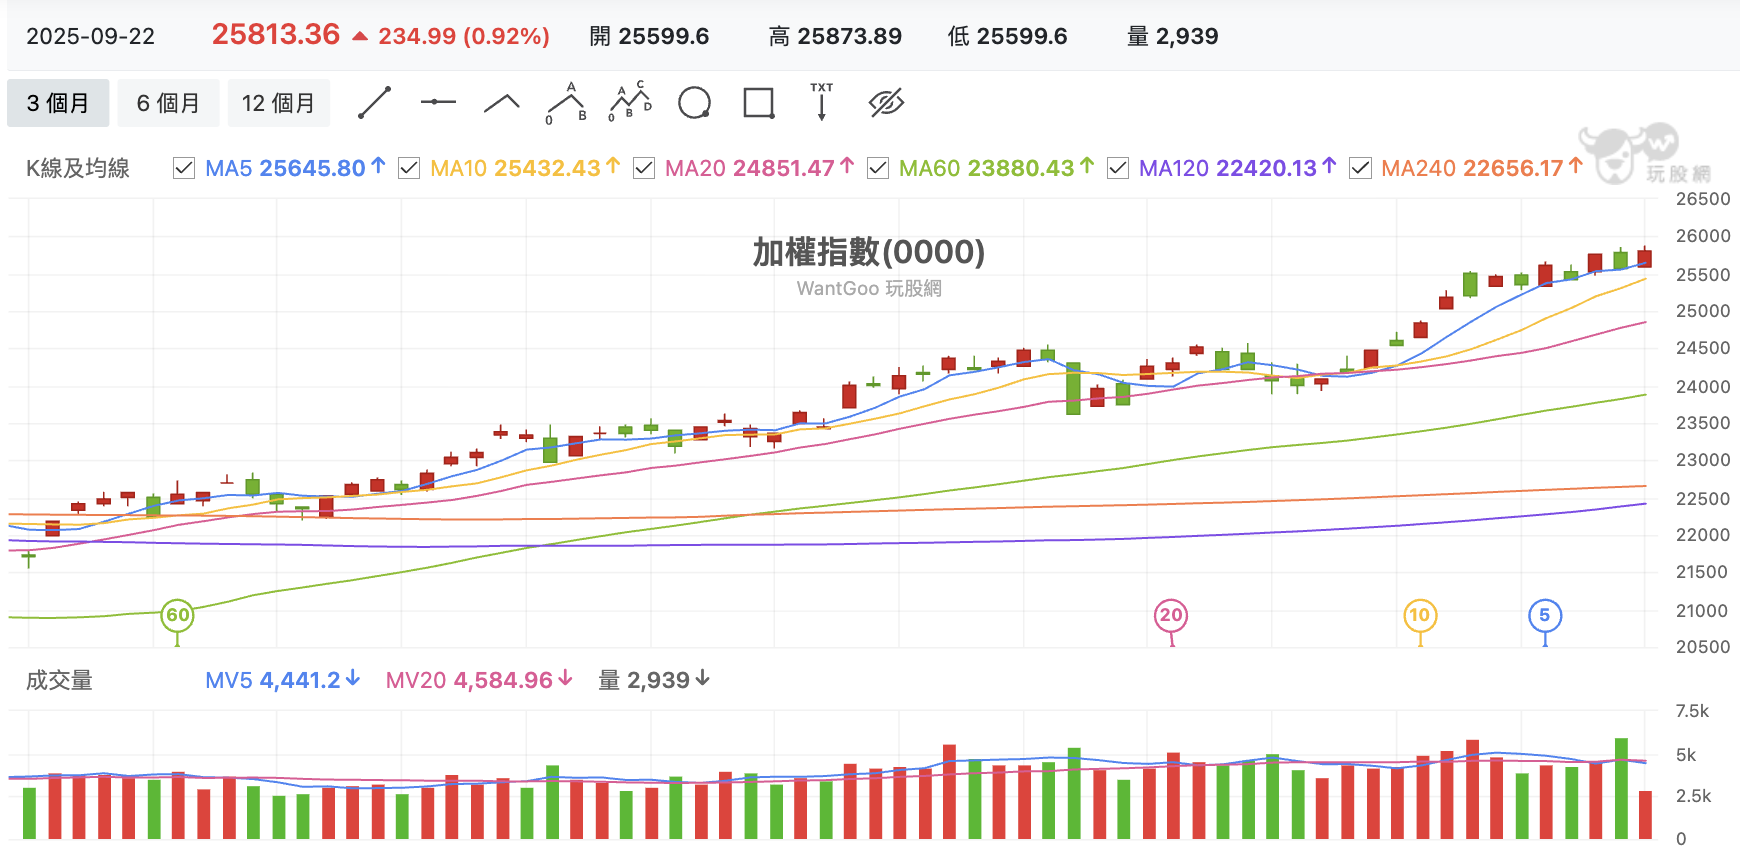
Task: Click the MA120 22420.13 value label
Action: (x=1238, y=168)
